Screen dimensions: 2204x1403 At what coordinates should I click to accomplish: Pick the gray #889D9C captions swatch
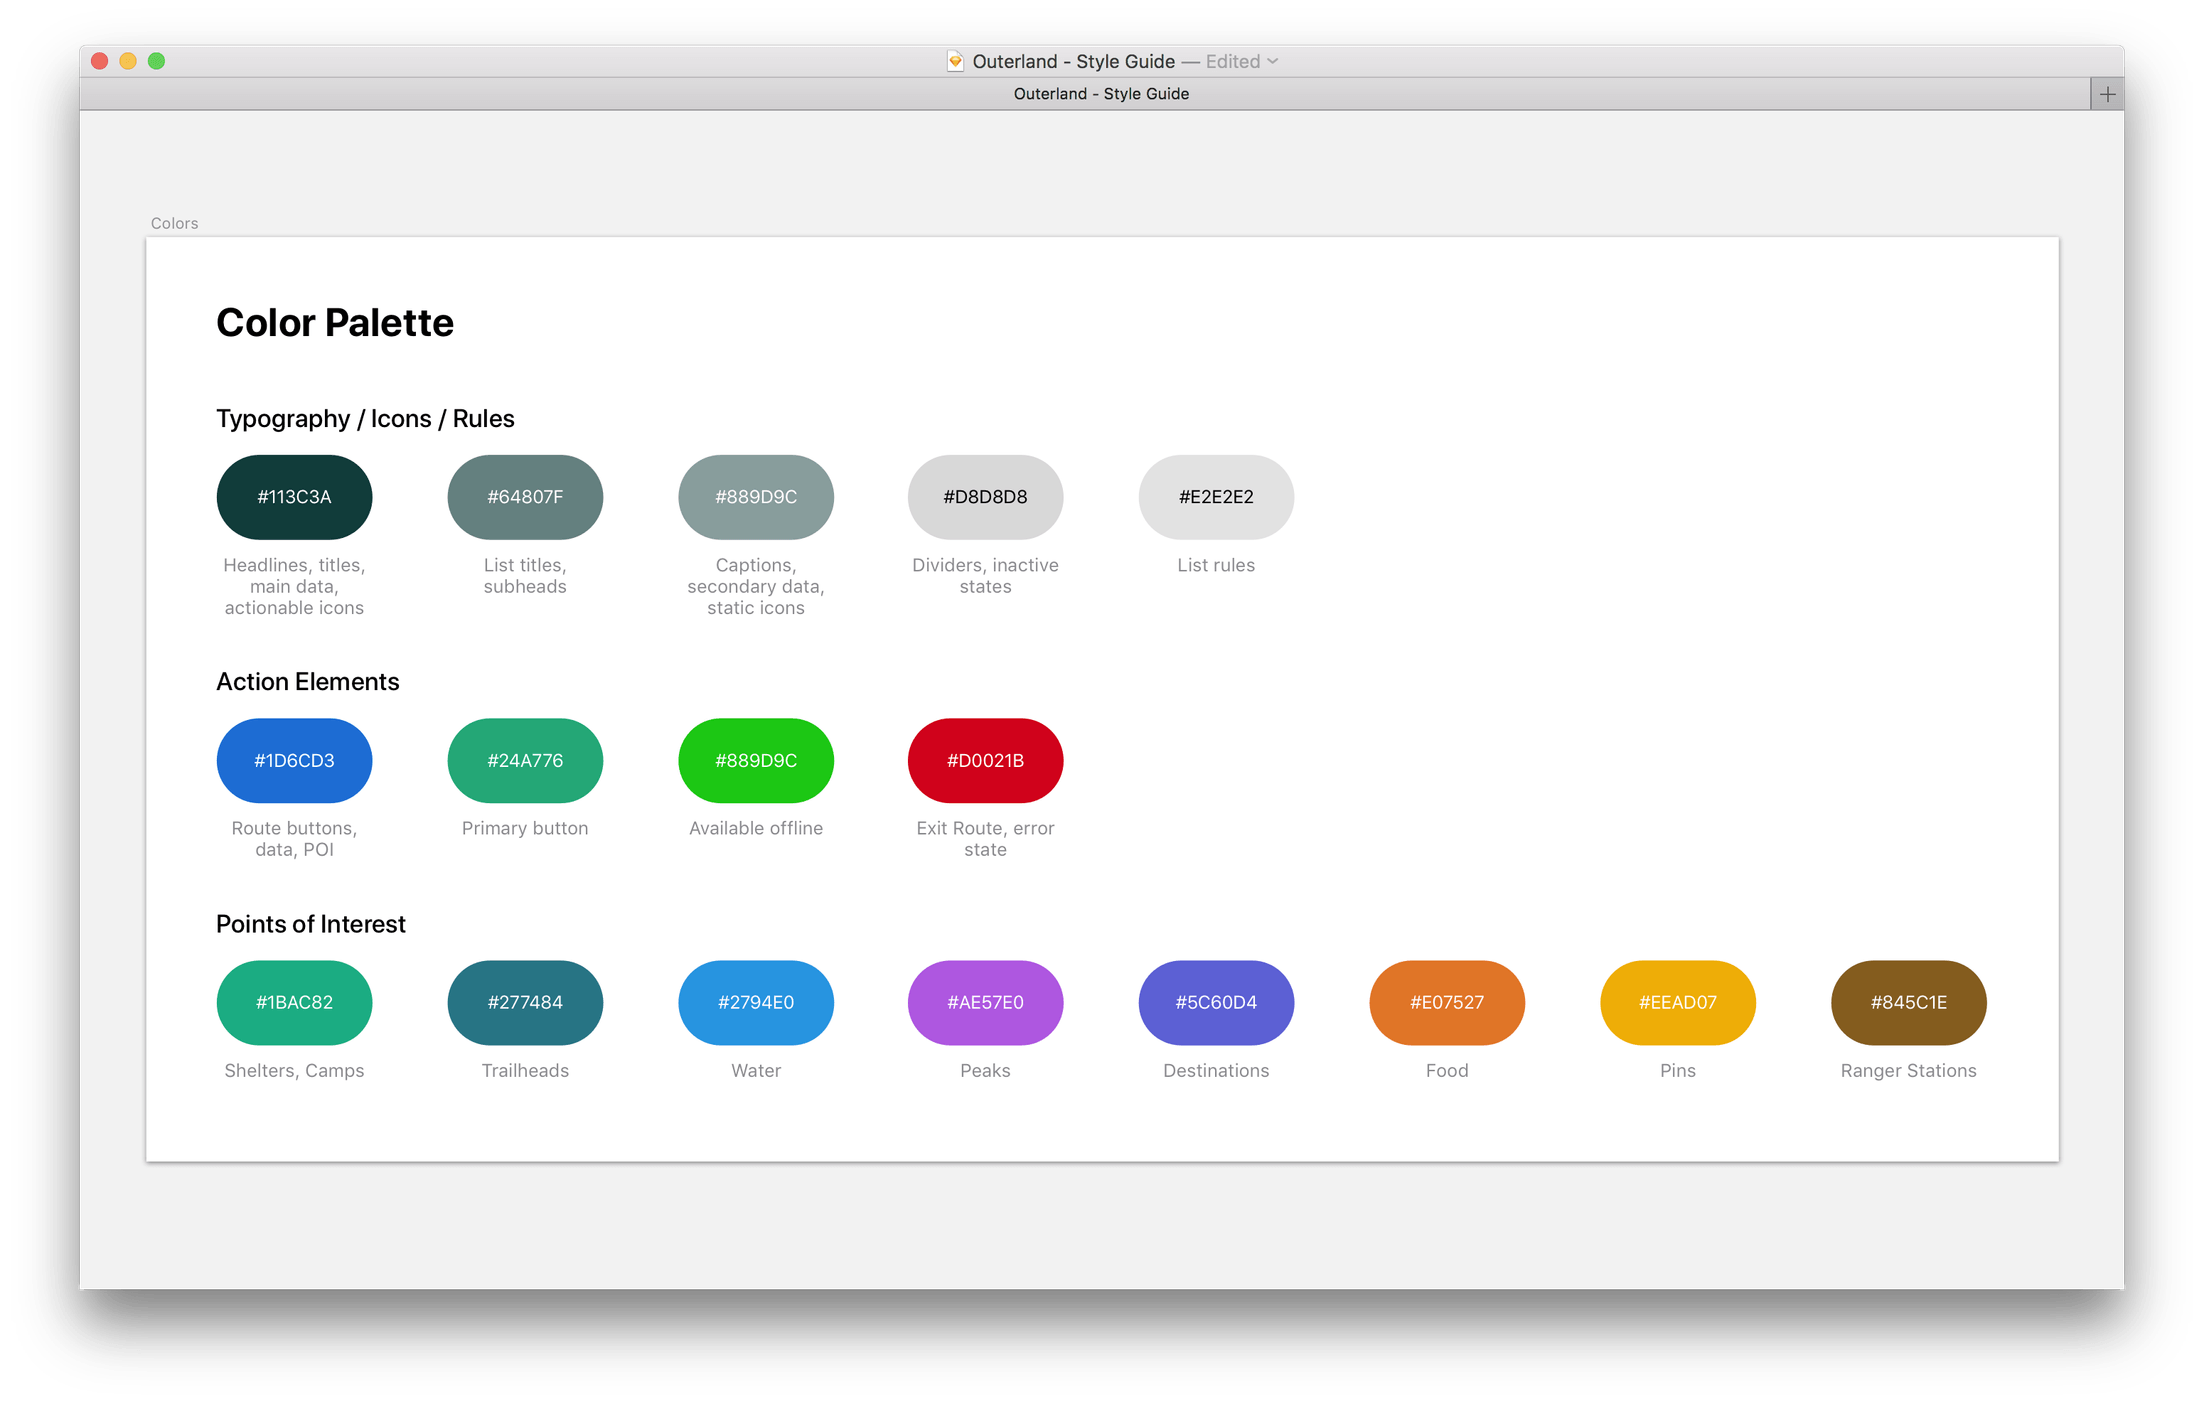(756, 497)
